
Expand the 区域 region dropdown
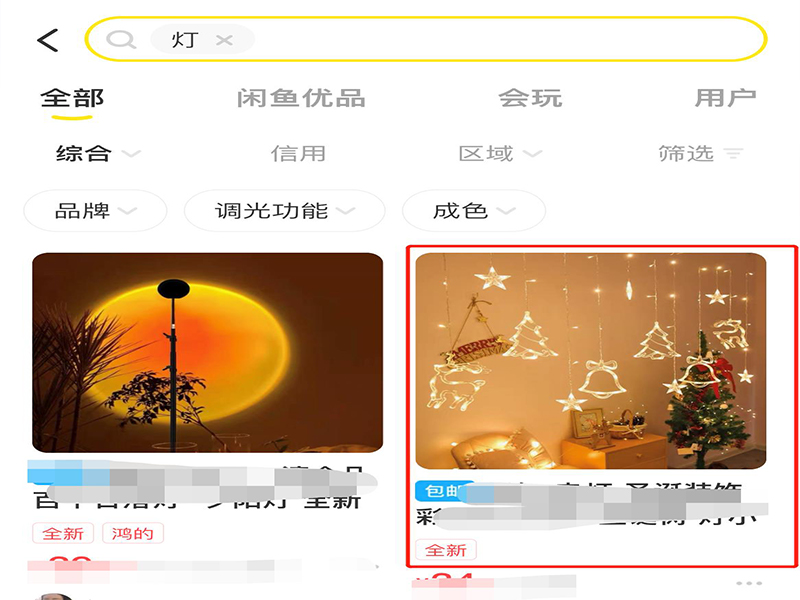499,154
